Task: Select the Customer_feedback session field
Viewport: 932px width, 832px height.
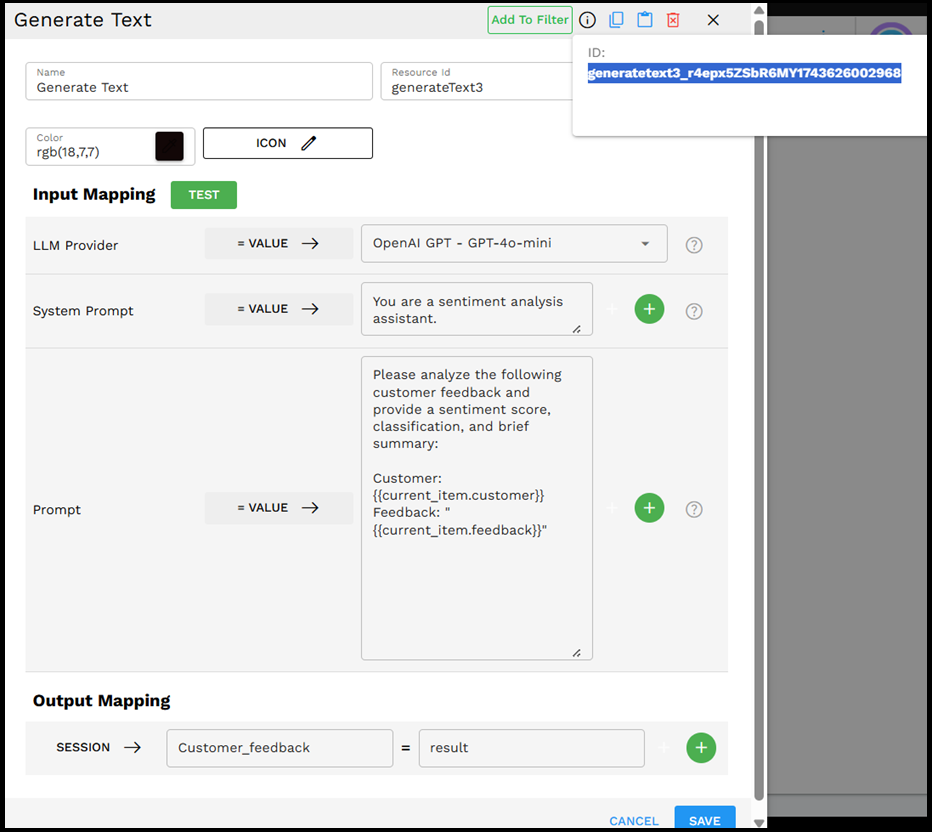Action: click(279, 747)
